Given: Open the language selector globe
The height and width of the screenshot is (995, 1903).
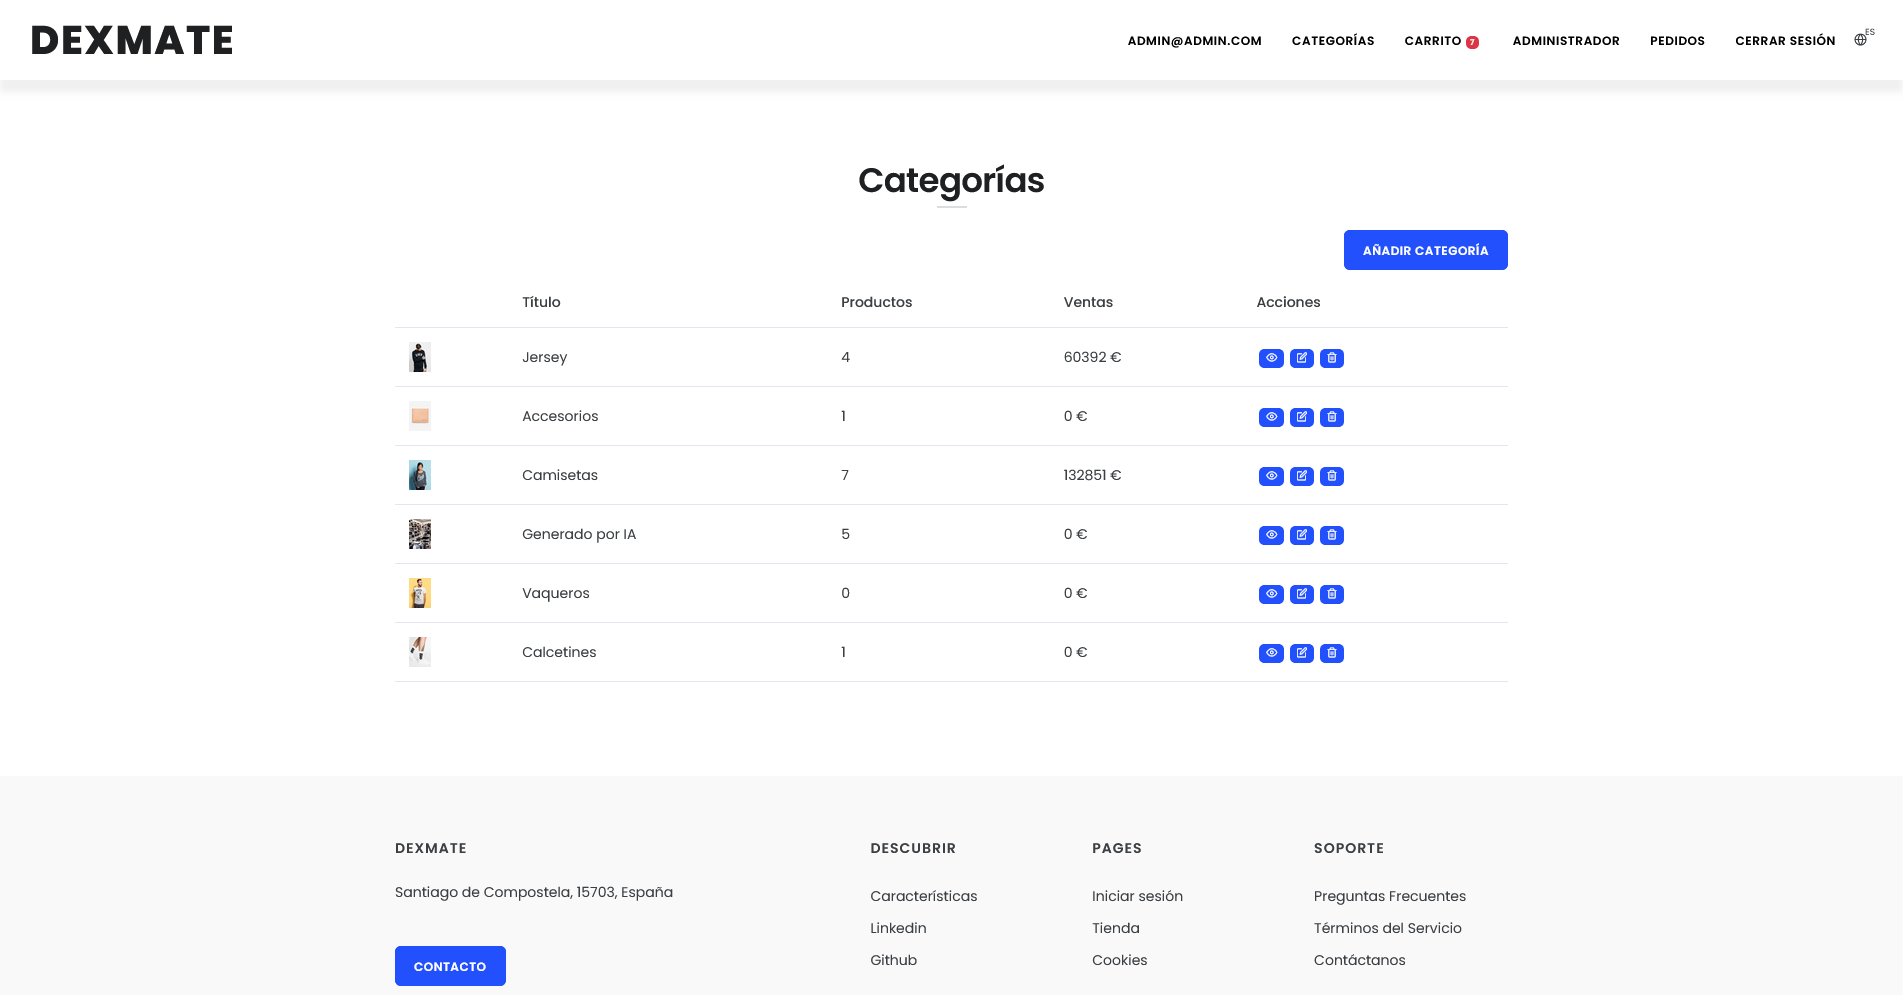Looking at the screenshot, I should click(1861, 40).
